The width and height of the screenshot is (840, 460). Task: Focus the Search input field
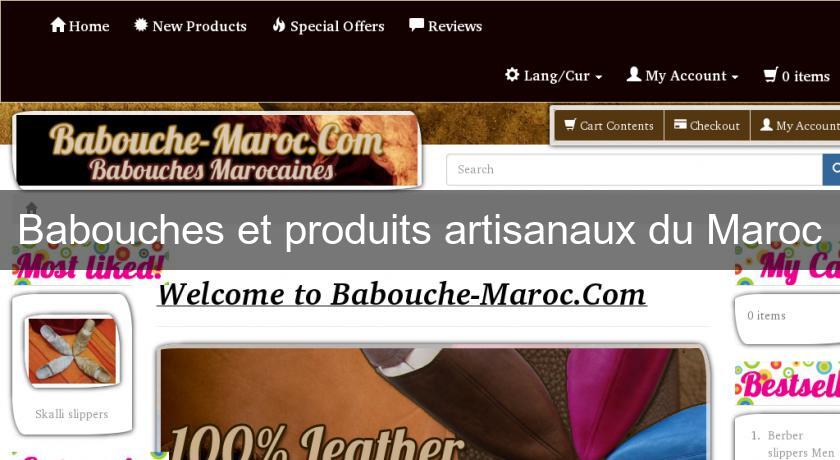(634, 170)
